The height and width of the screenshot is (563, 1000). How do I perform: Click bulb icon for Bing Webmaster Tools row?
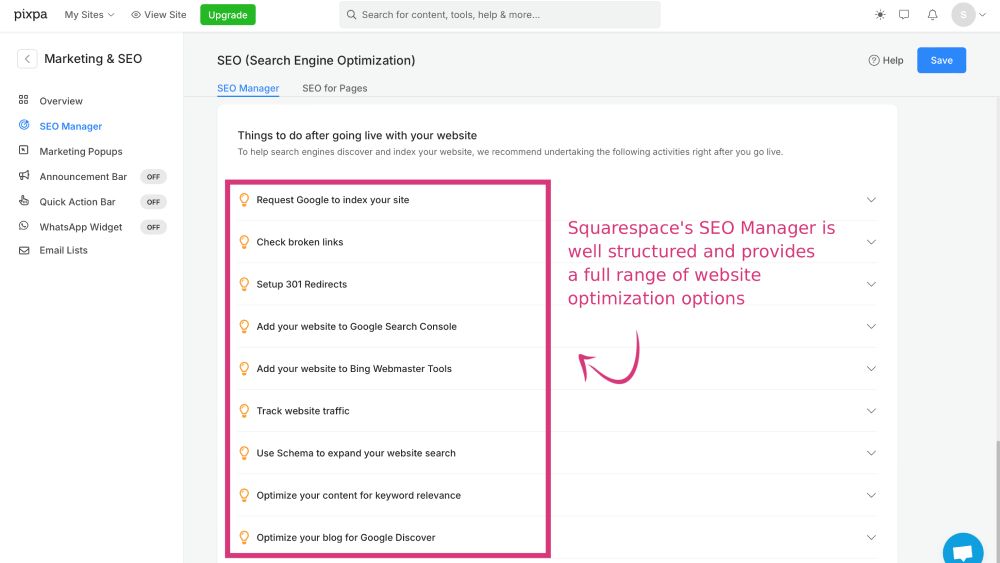244,369
